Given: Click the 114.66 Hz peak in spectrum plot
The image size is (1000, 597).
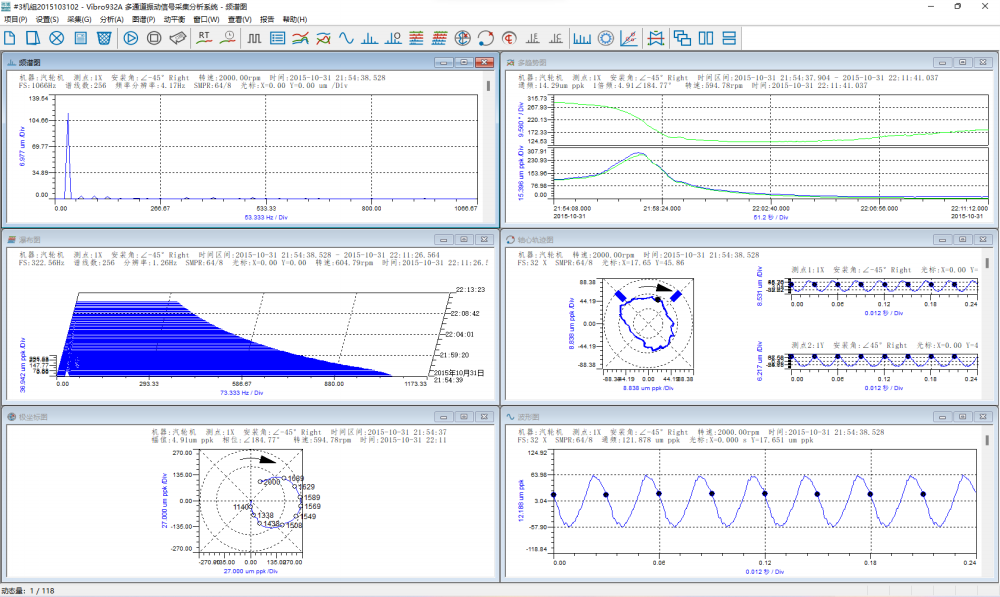Looking at the screenshot, I should (x=68, y=115).
